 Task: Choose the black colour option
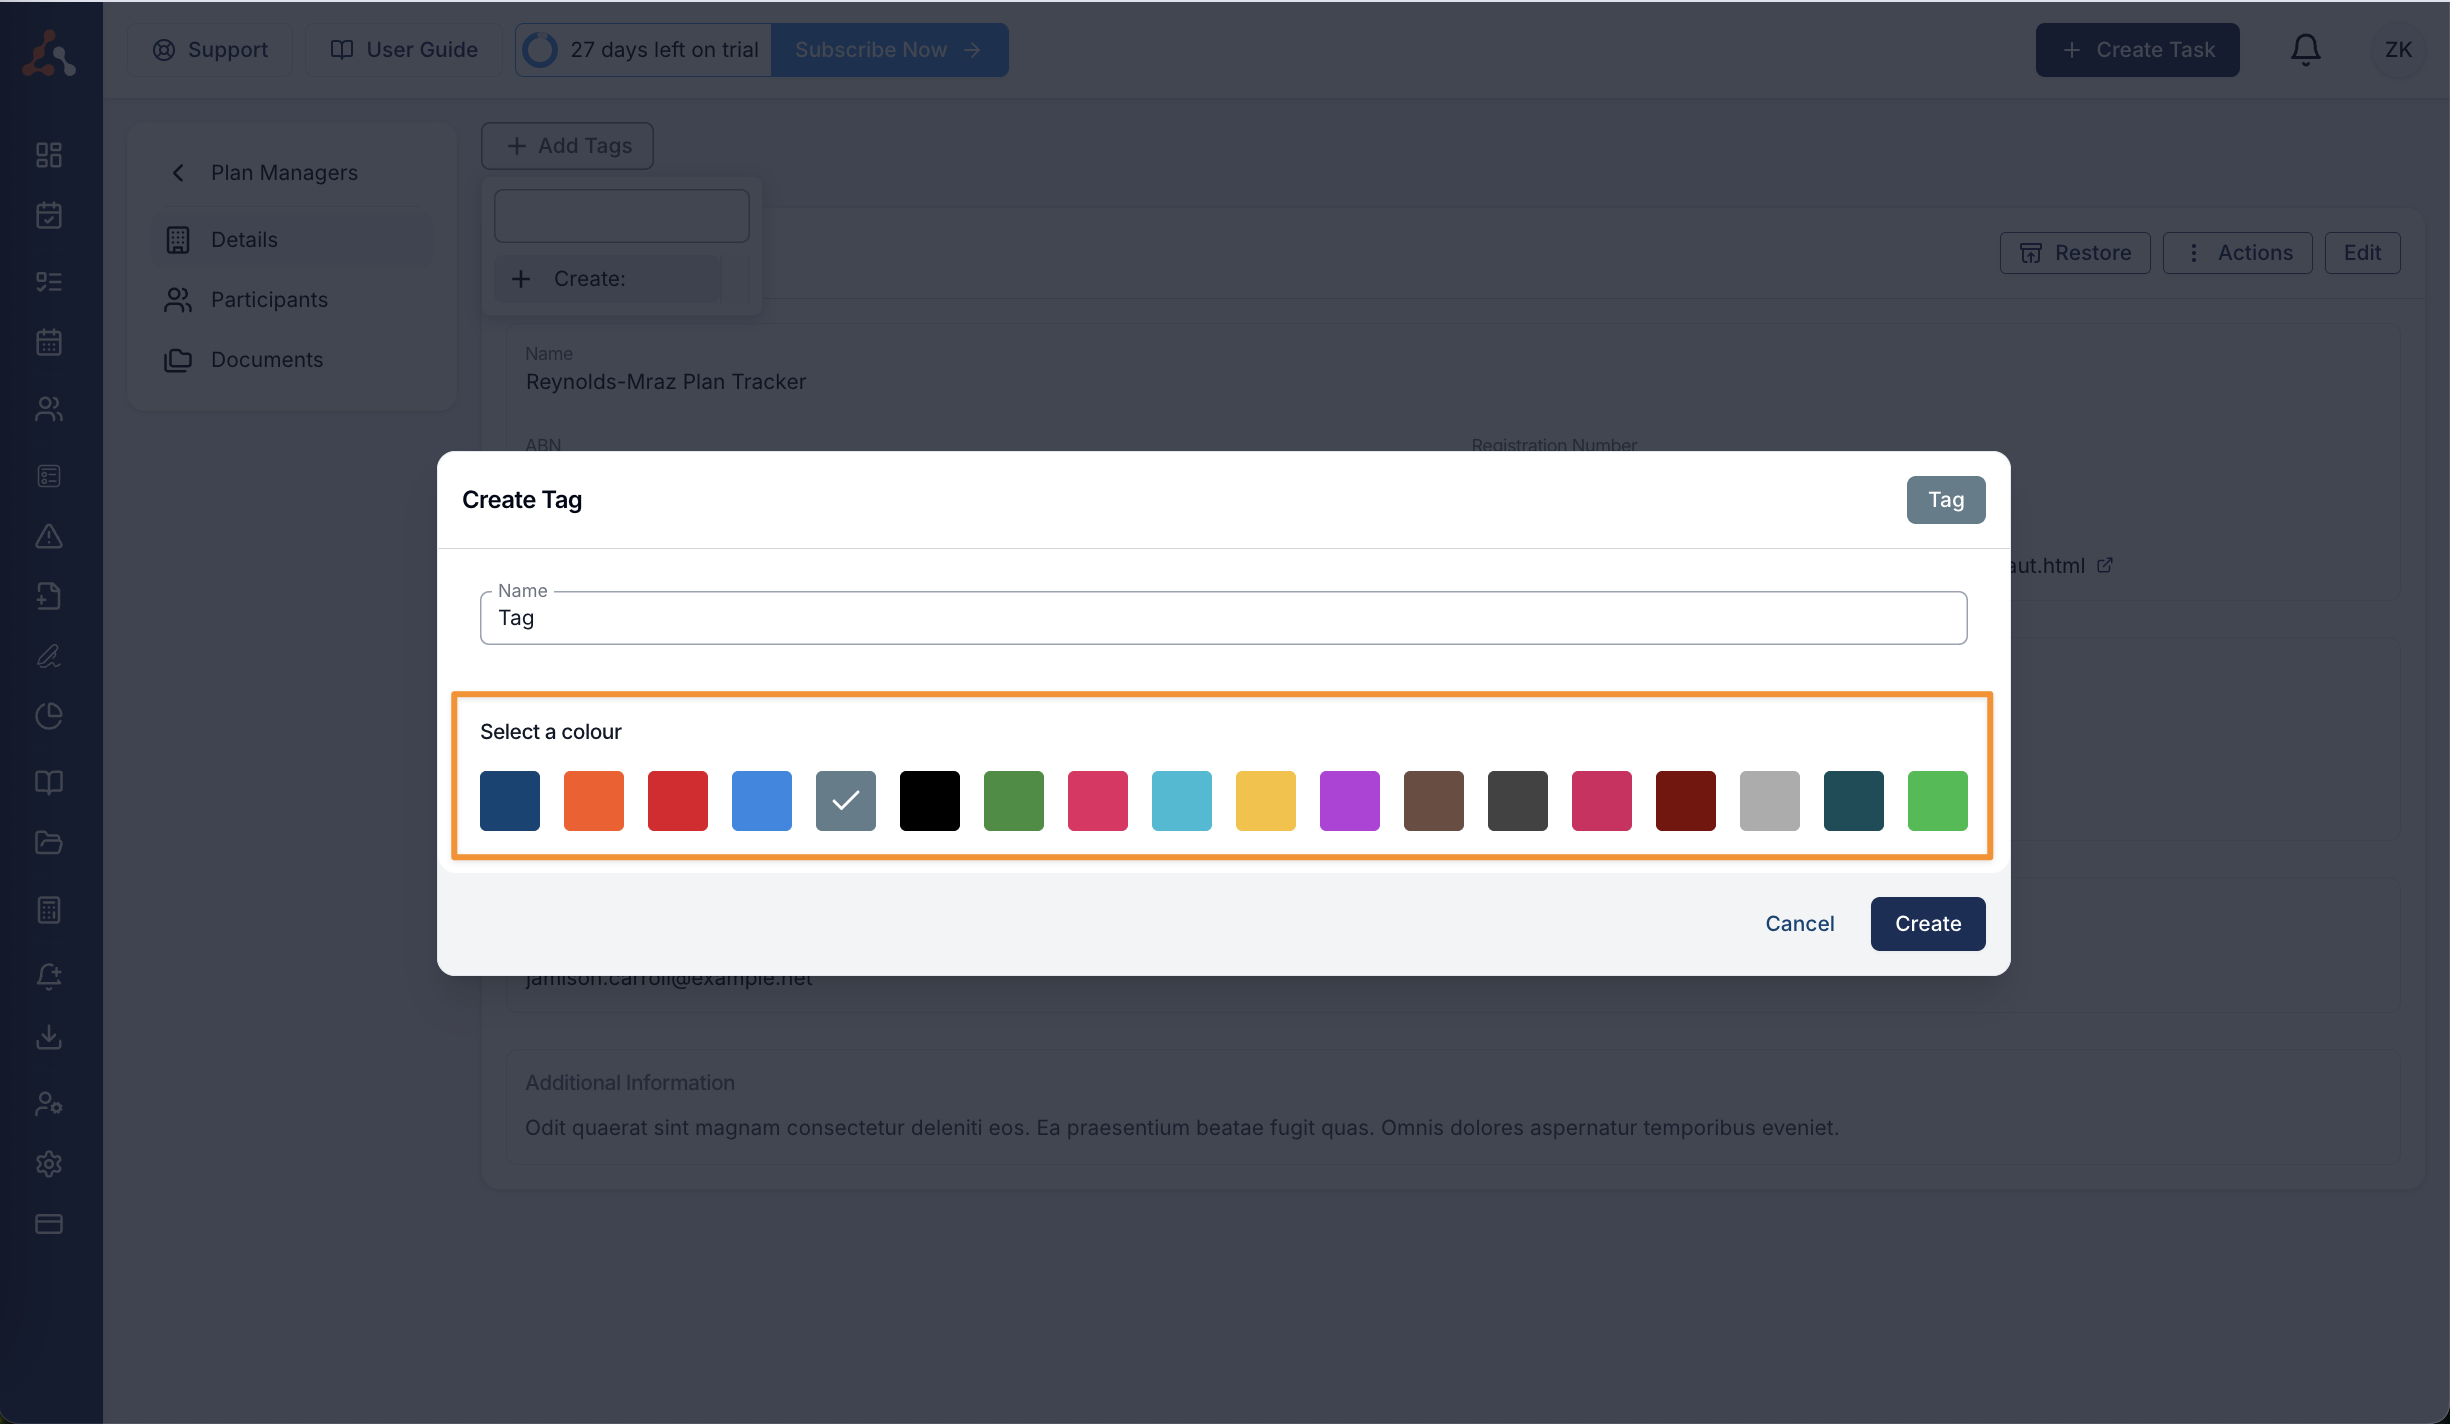929,800
